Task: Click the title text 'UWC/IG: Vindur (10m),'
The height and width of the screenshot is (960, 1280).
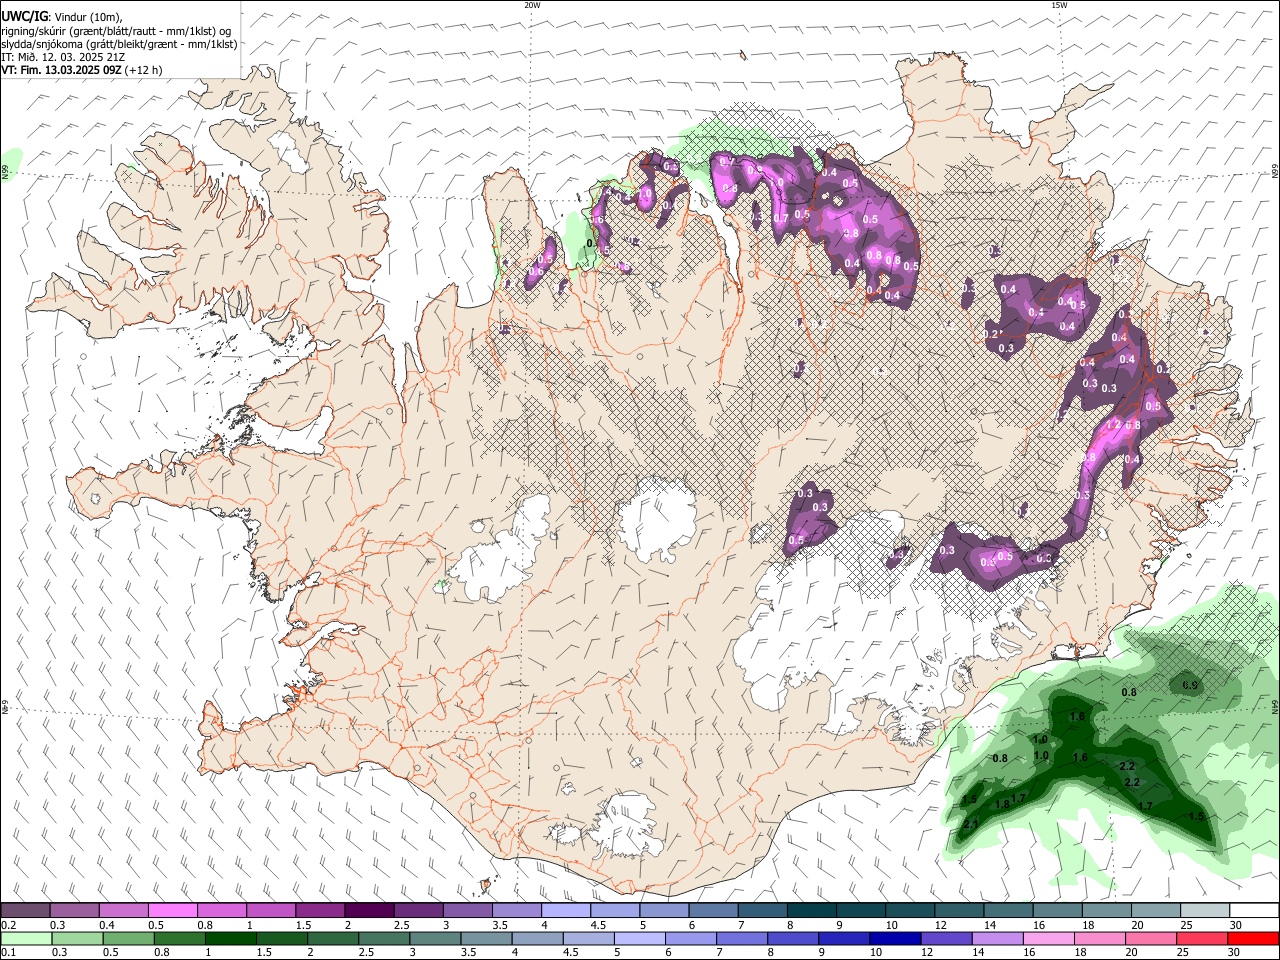Action: tap(61, 17)
